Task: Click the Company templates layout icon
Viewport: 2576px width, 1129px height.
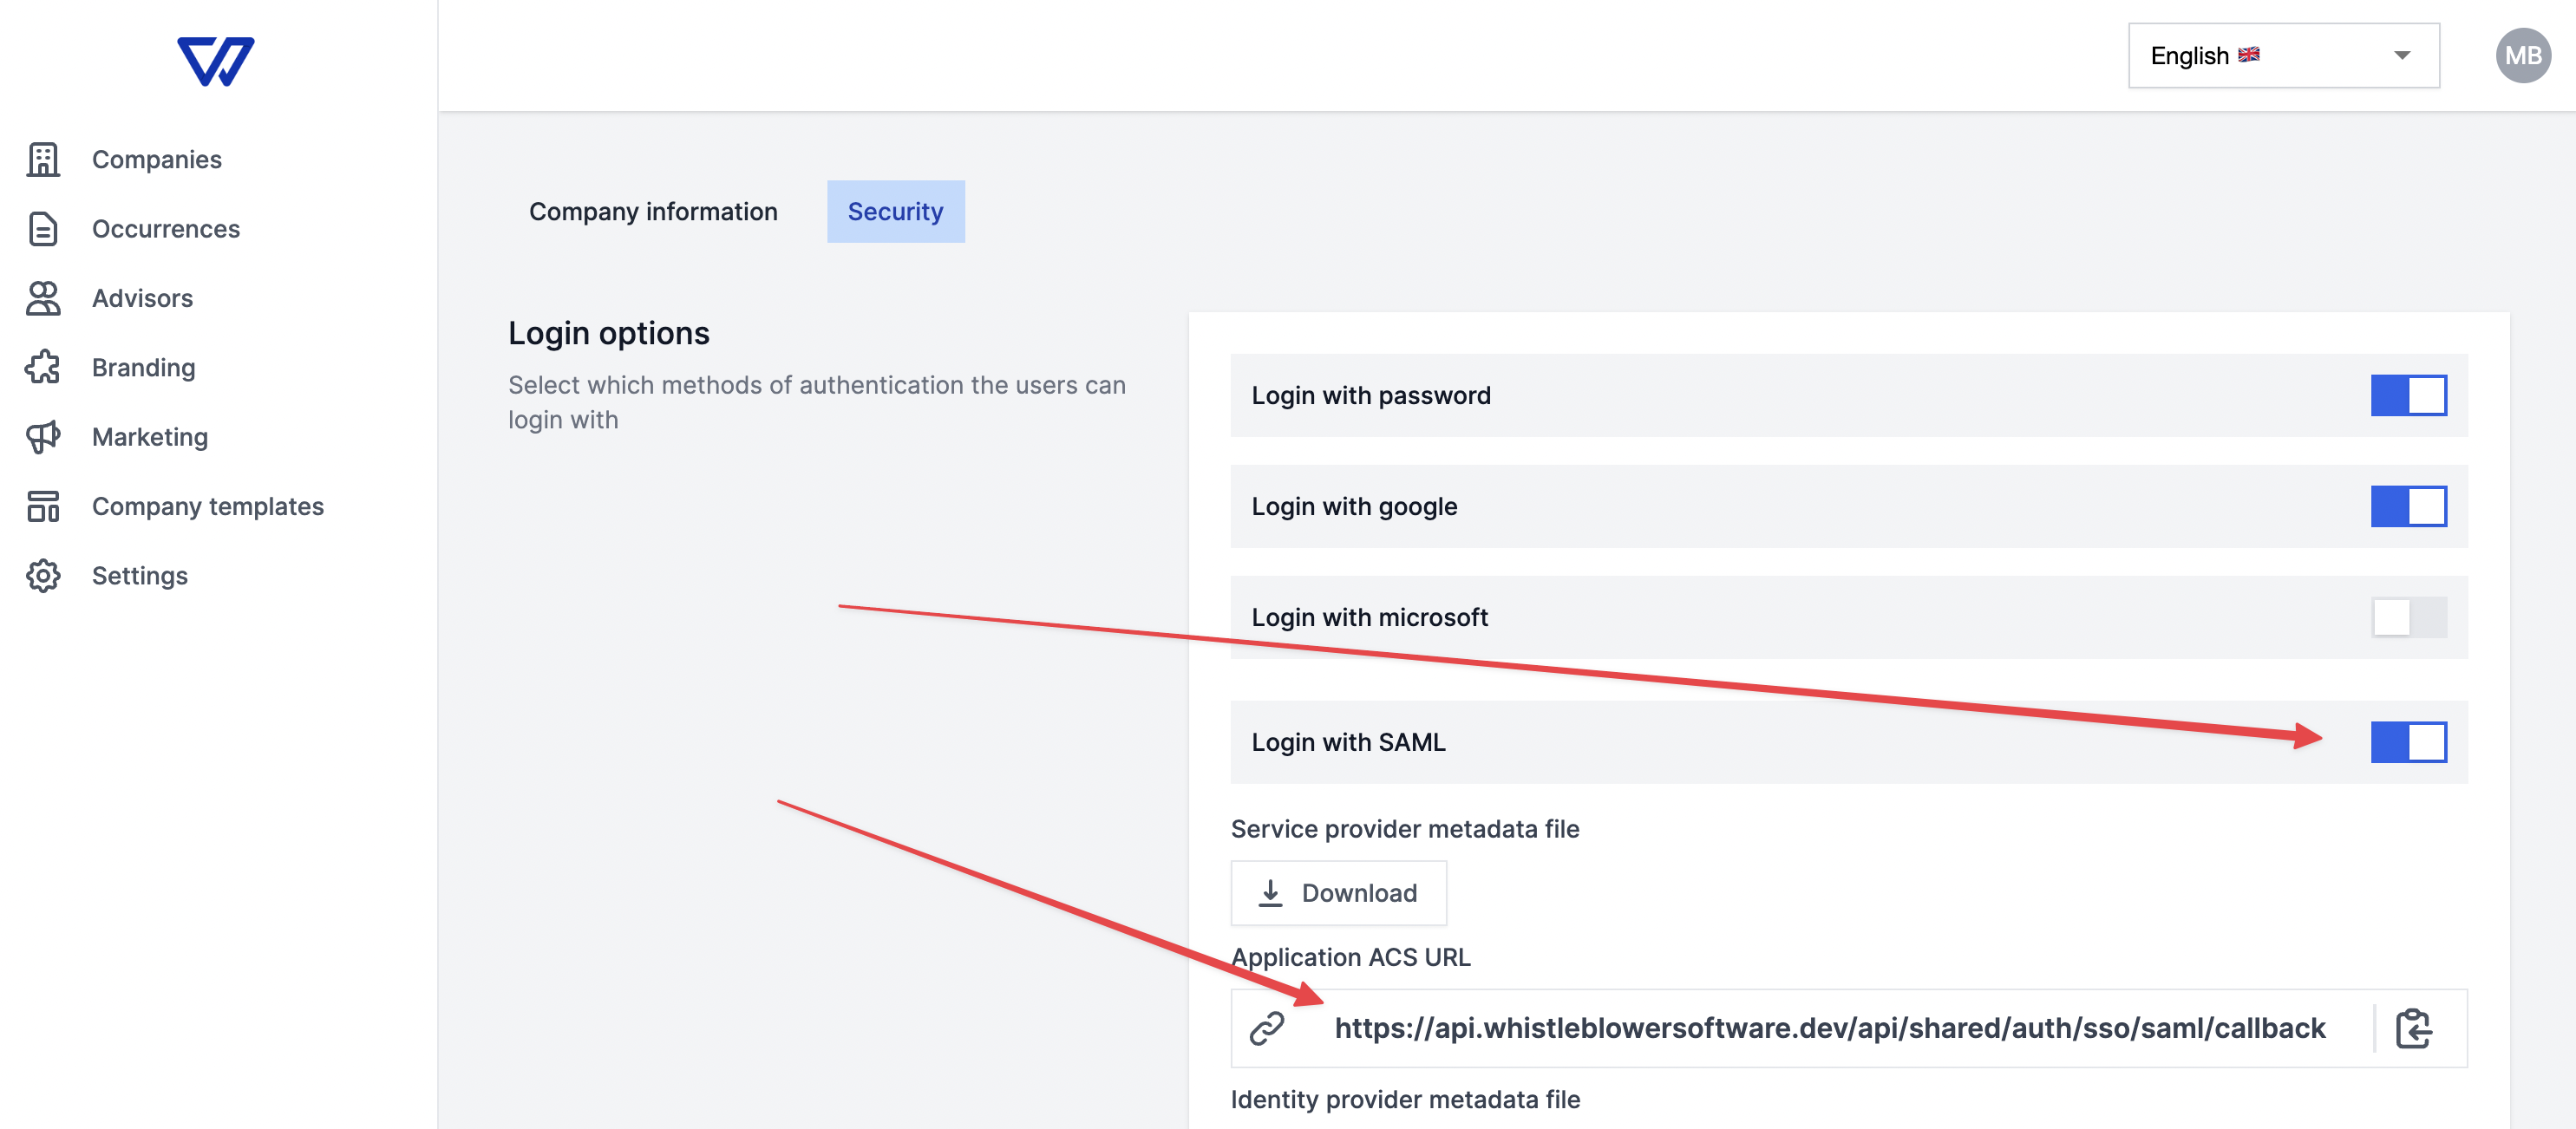Action: pos(43,506)
